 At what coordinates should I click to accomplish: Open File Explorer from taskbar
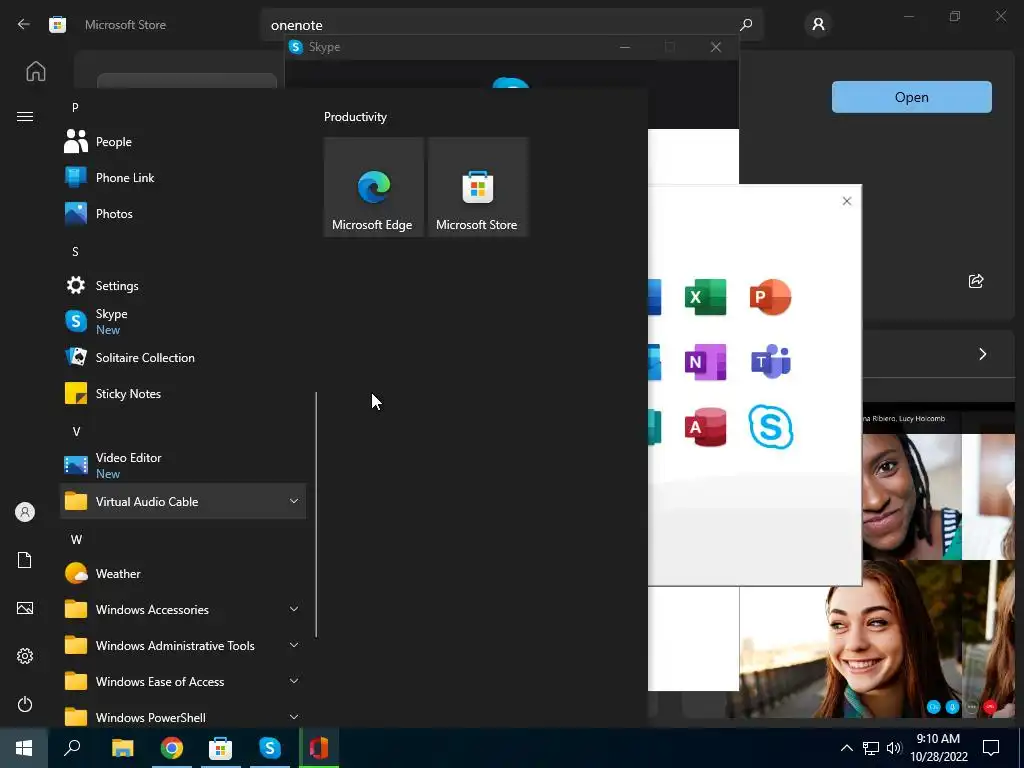coord(122,748)
